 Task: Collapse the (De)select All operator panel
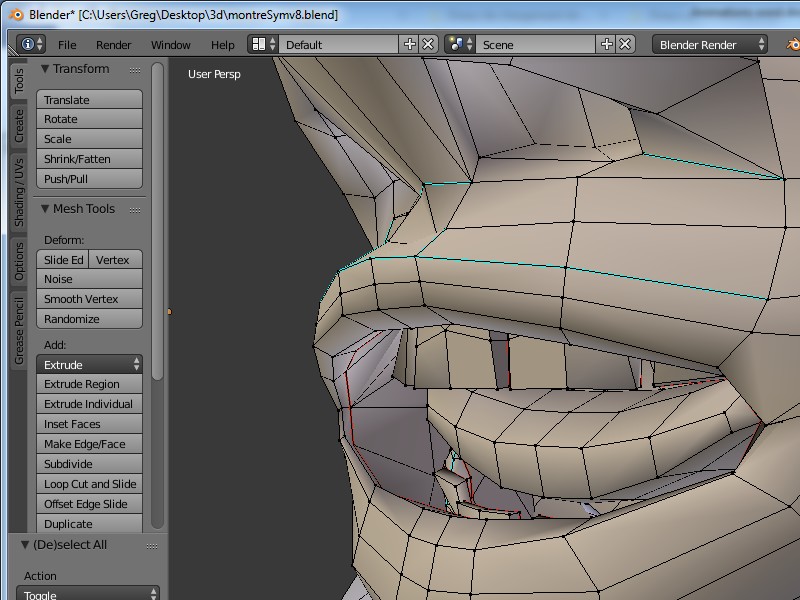click(x=25, y=544)
